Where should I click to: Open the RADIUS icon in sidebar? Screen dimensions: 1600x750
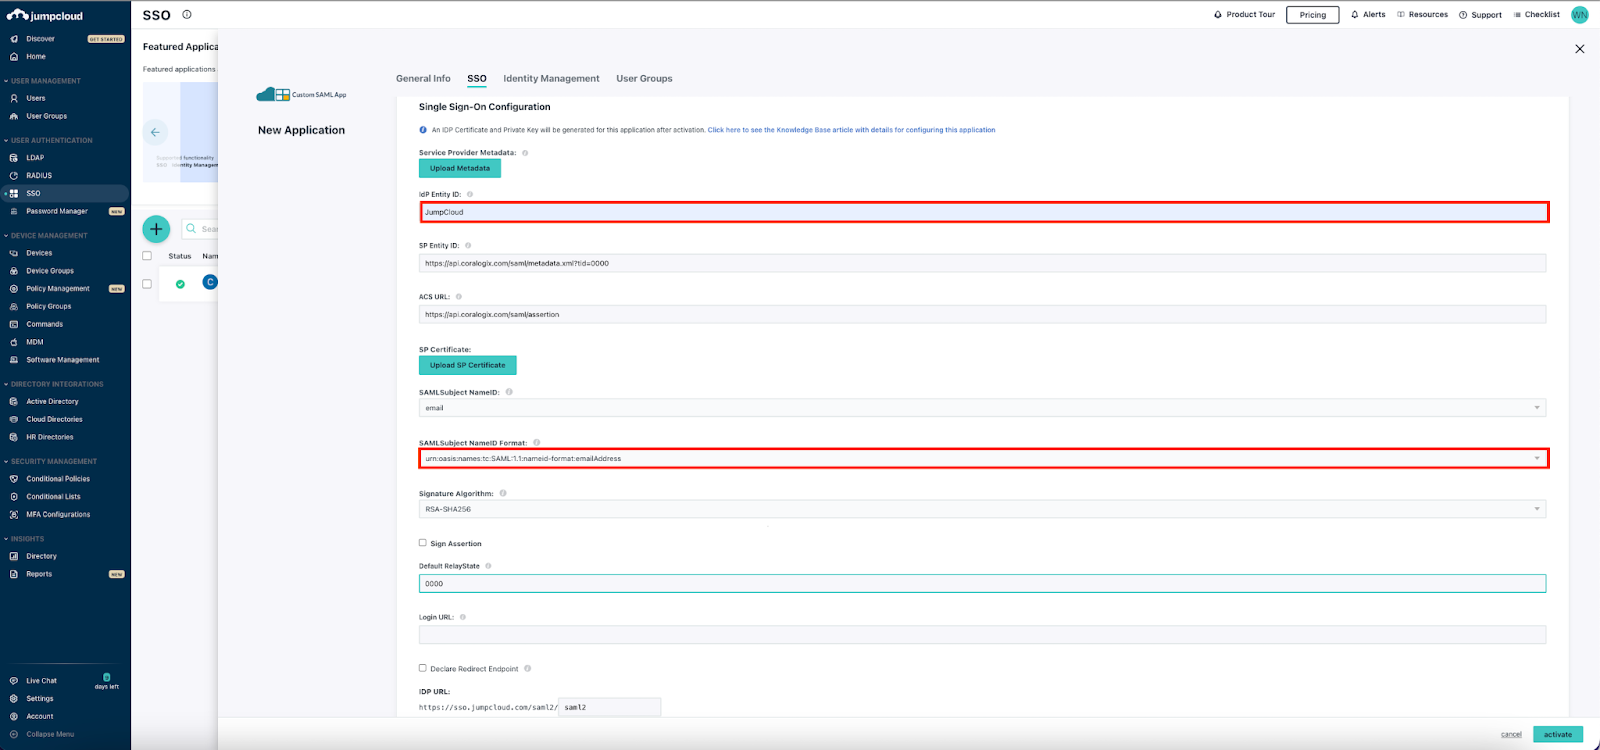click(x=14, y=176)
